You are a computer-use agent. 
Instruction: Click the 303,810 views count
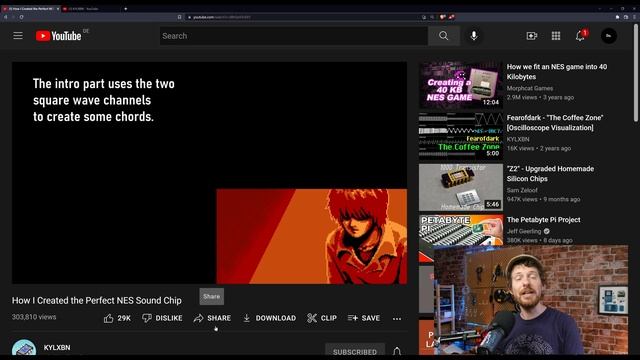(x=34, y=317)
